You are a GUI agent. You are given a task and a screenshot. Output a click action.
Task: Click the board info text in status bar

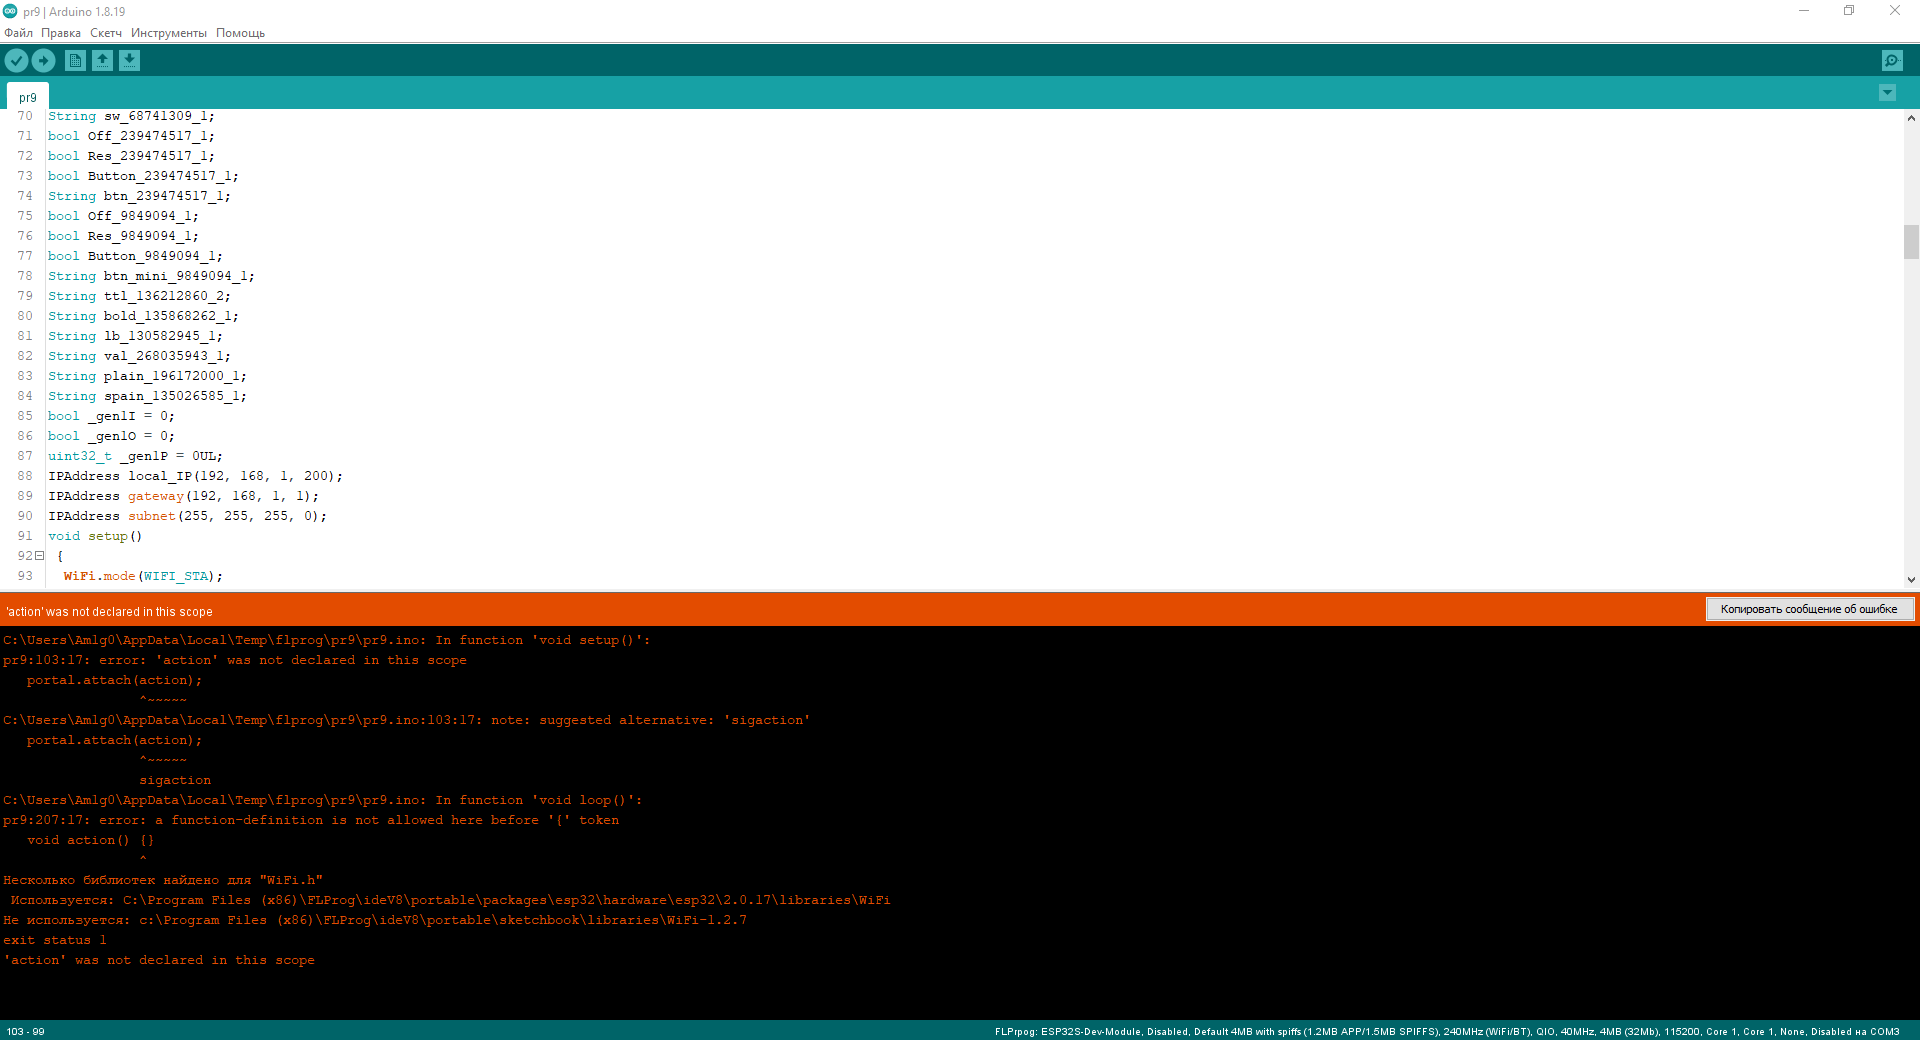pos(1447,1031)
